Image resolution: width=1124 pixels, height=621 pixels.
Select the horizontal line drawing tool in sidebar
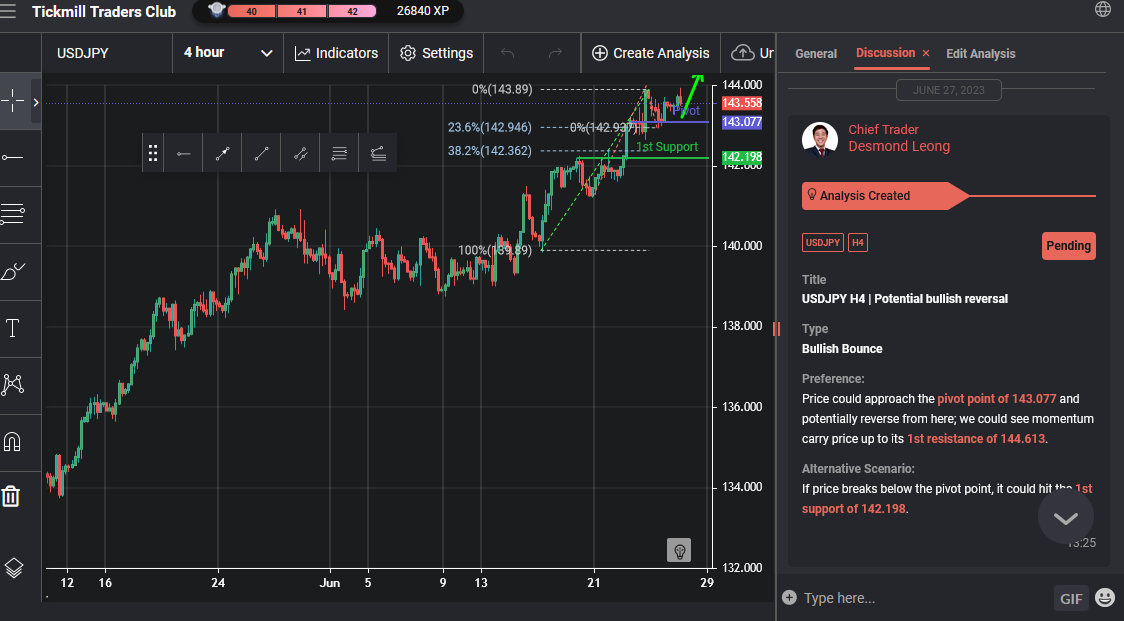(13, 157)
